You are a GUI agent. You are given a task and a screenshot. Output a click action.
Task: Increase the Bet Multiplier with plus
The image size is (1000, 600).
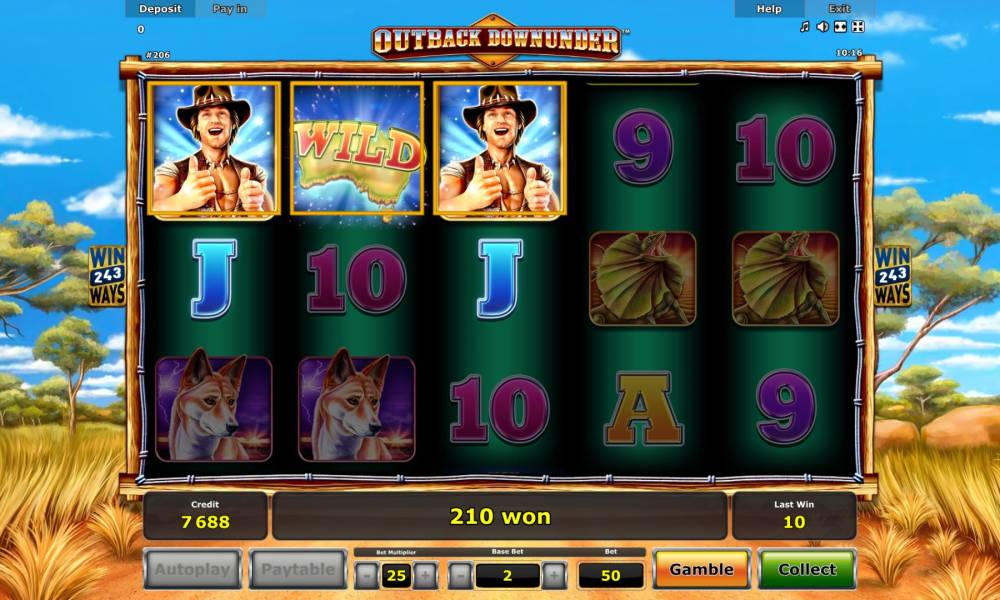(x=425, y=576)
